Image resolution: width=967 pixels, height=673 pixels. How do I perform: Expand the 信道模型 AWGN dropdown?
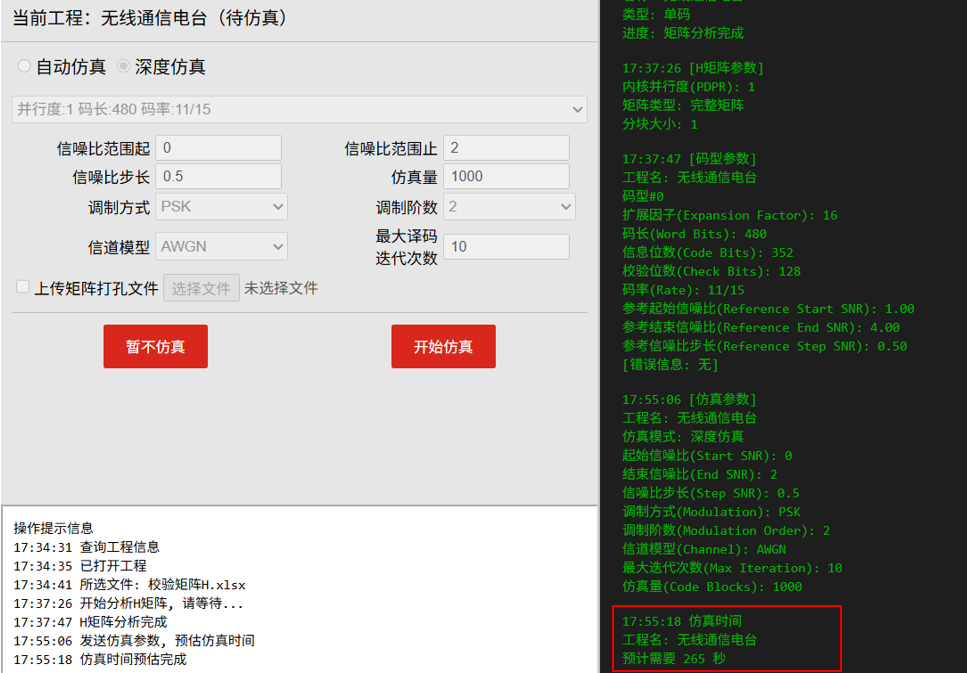pos(221,246)
